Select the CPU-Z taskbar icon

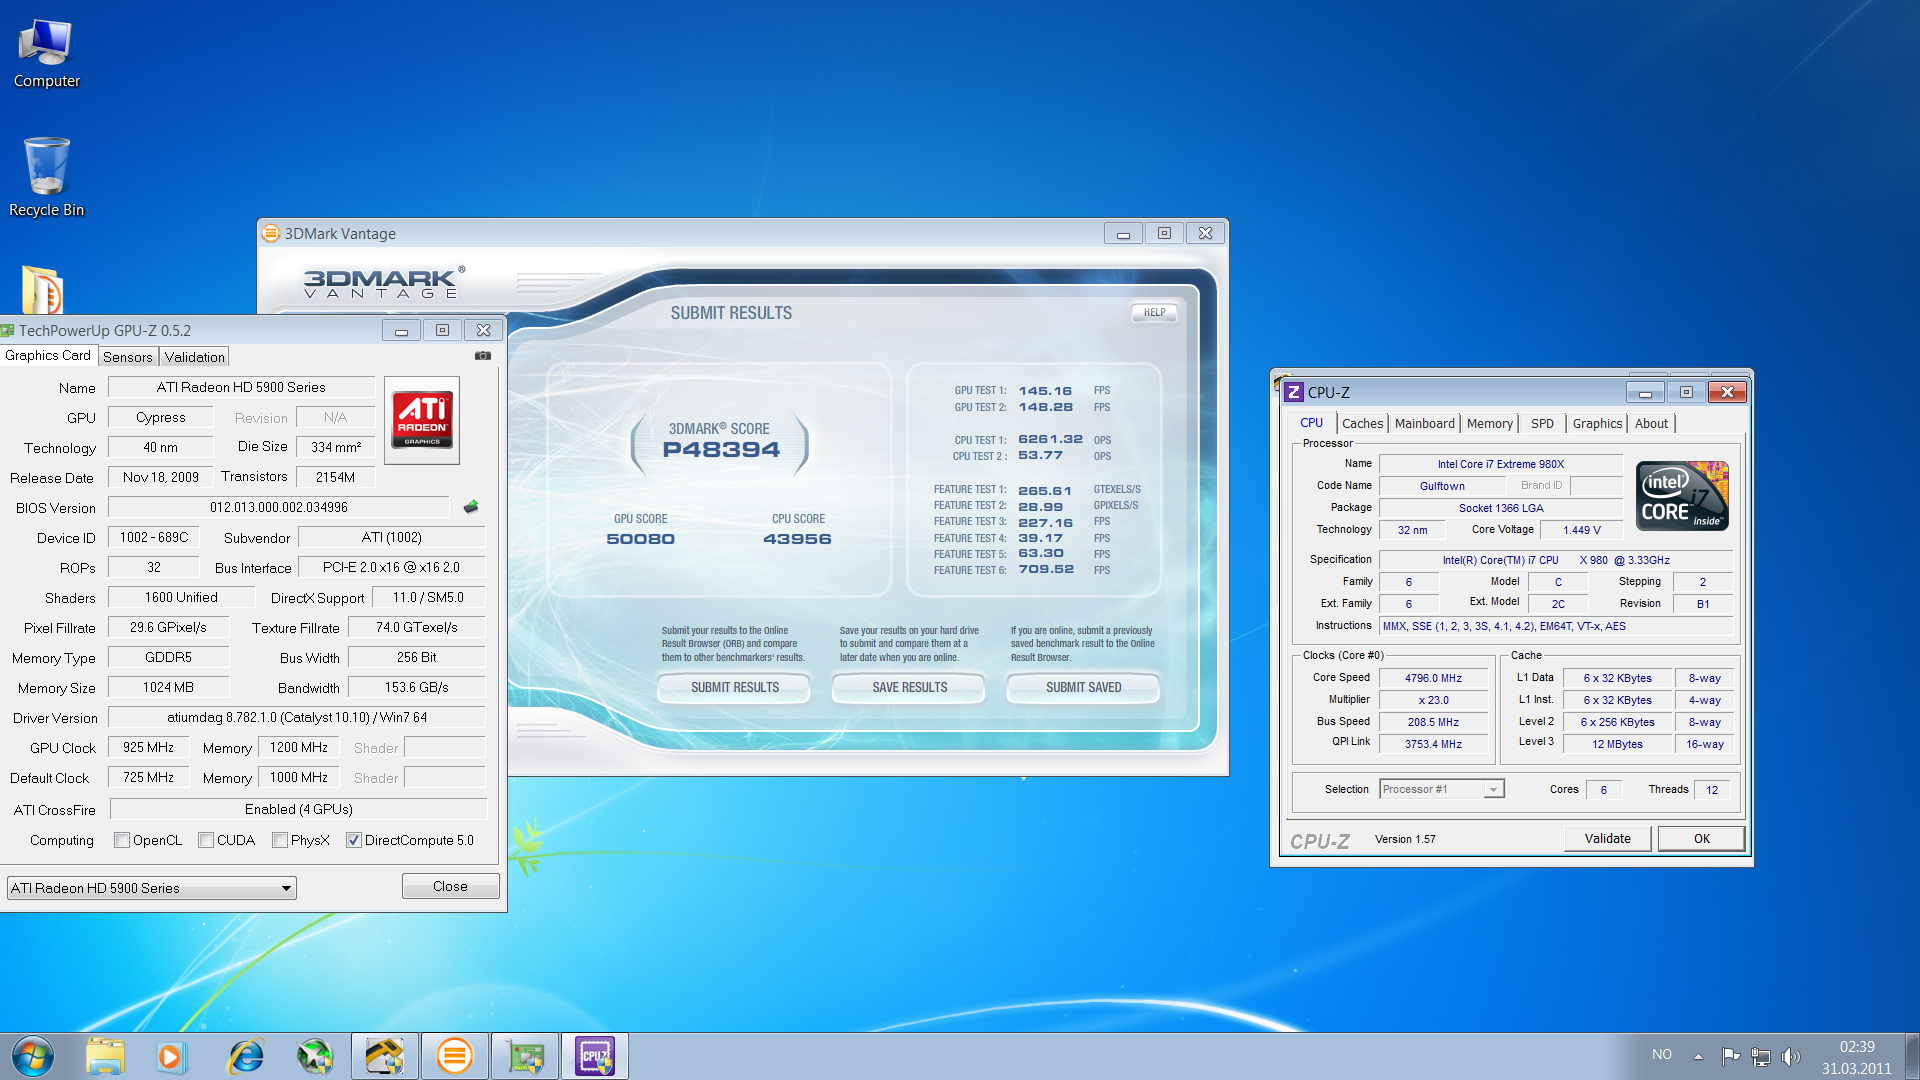(595, 1056)
